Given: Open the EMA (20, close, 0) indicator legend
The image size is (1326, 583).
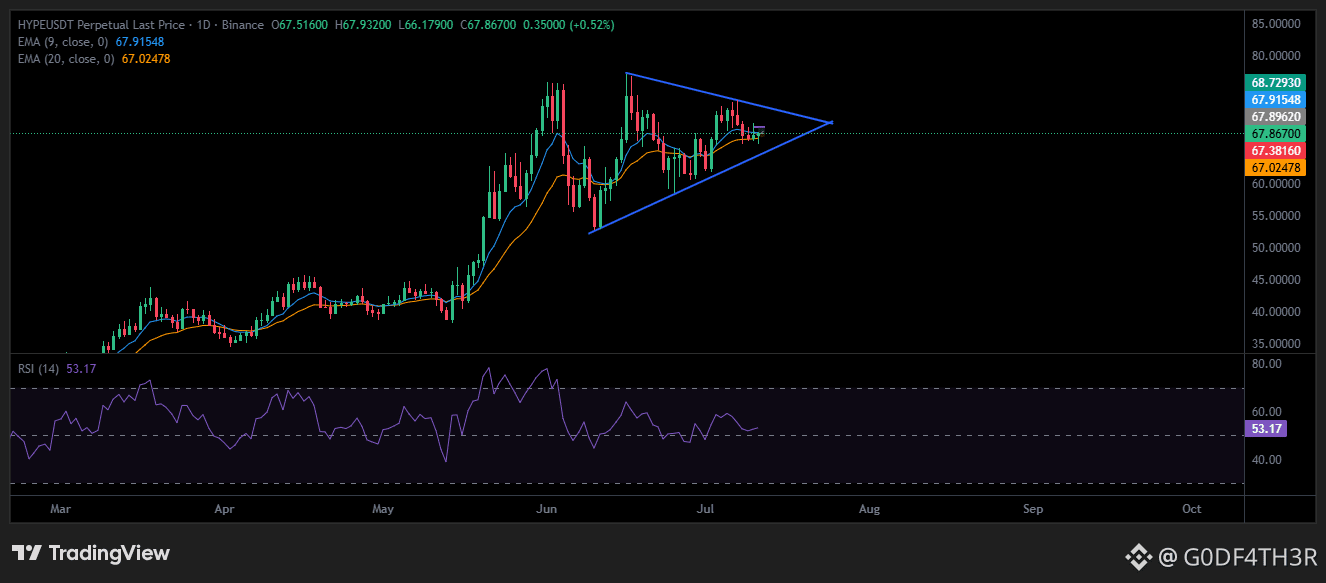Looking at the screenshot, I should pyautogui.click(x=67, y=60).
